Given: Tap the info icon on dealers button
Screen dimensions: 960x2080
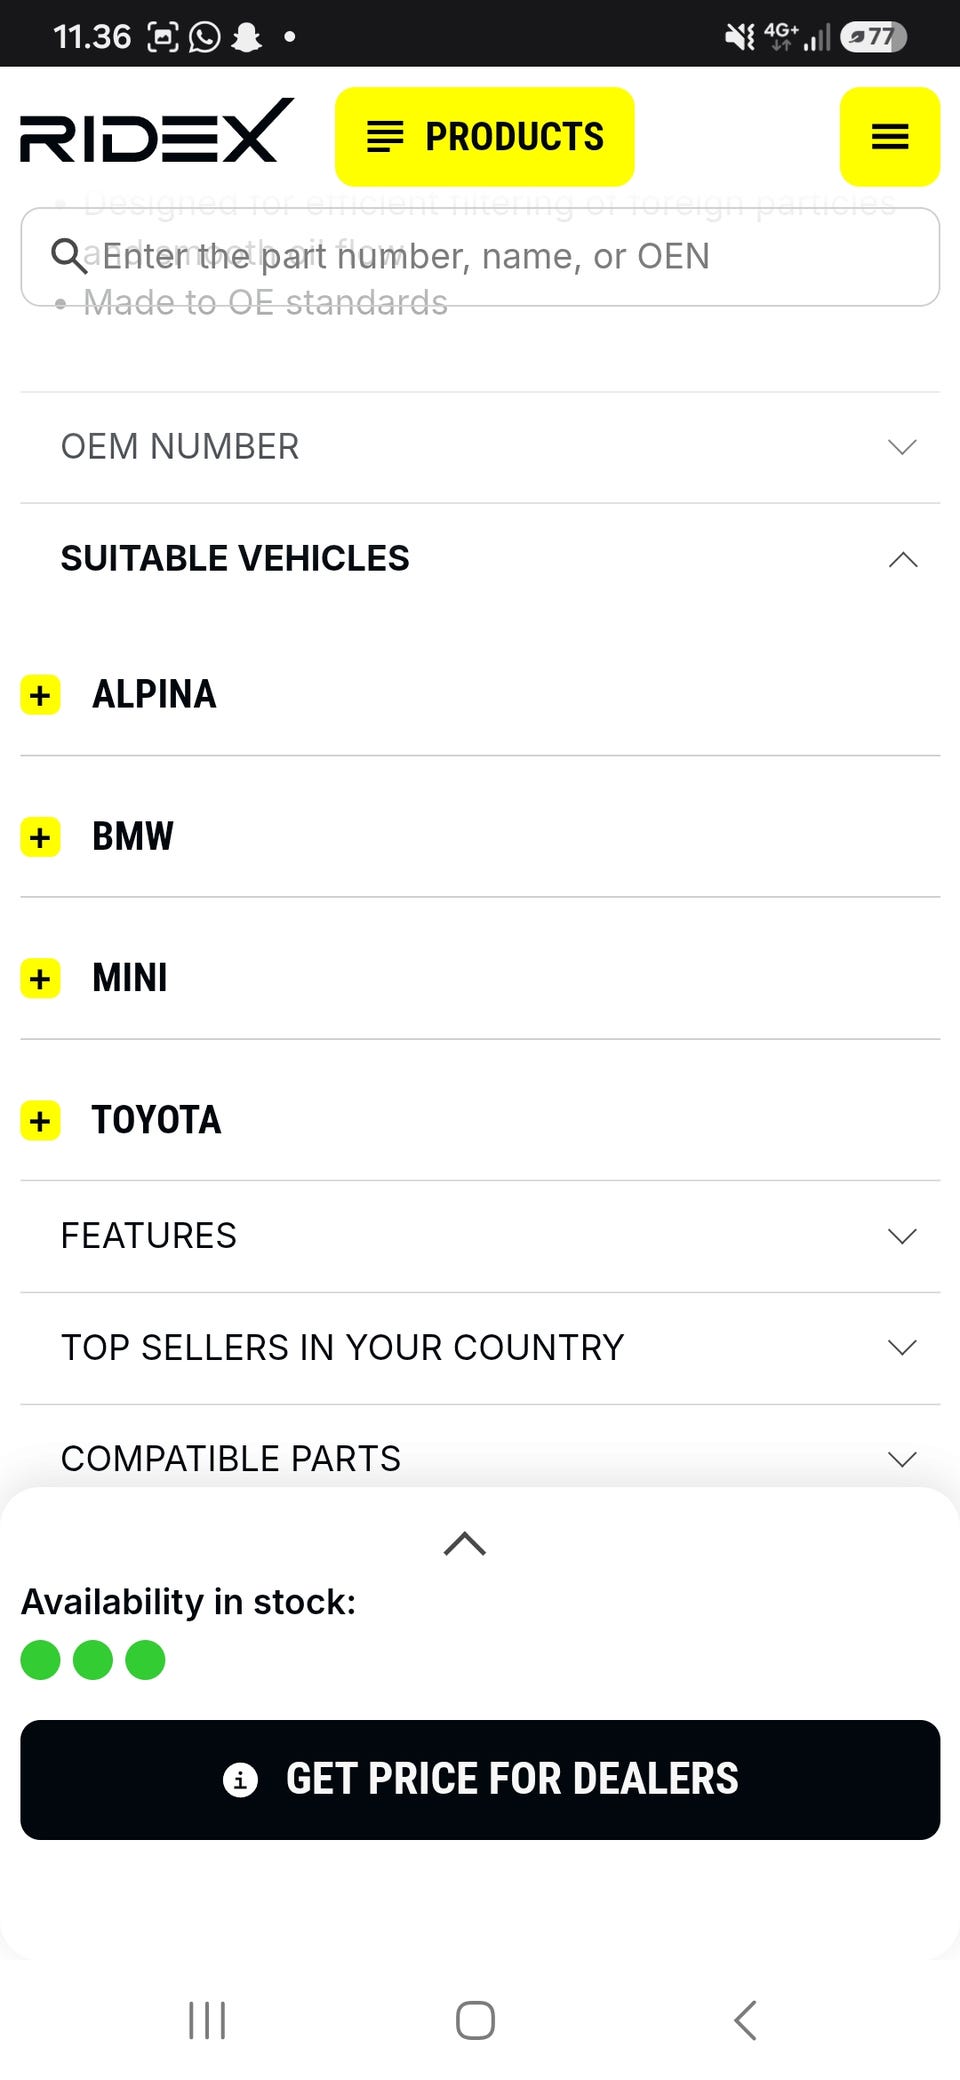Looking at the screenshot, I should coord(240,1779).
